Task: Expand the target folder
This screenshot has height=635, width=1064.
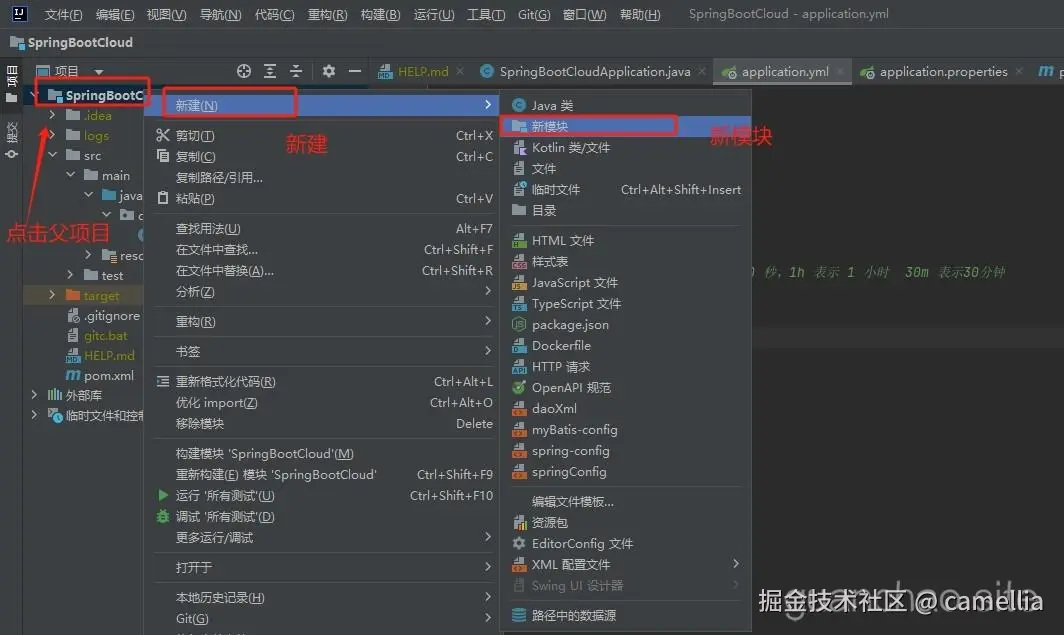Action: 52,295
